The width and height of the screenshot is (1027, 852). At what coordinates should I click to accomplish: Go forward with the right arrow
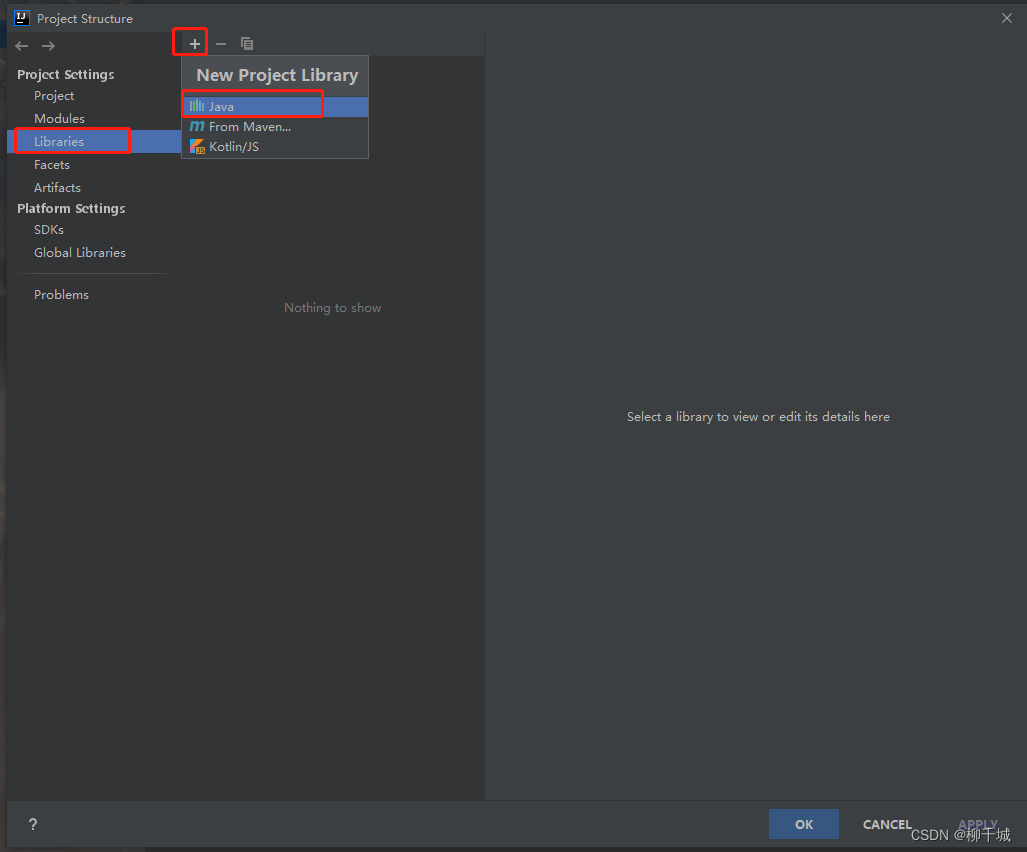click(x=48, y=46)
